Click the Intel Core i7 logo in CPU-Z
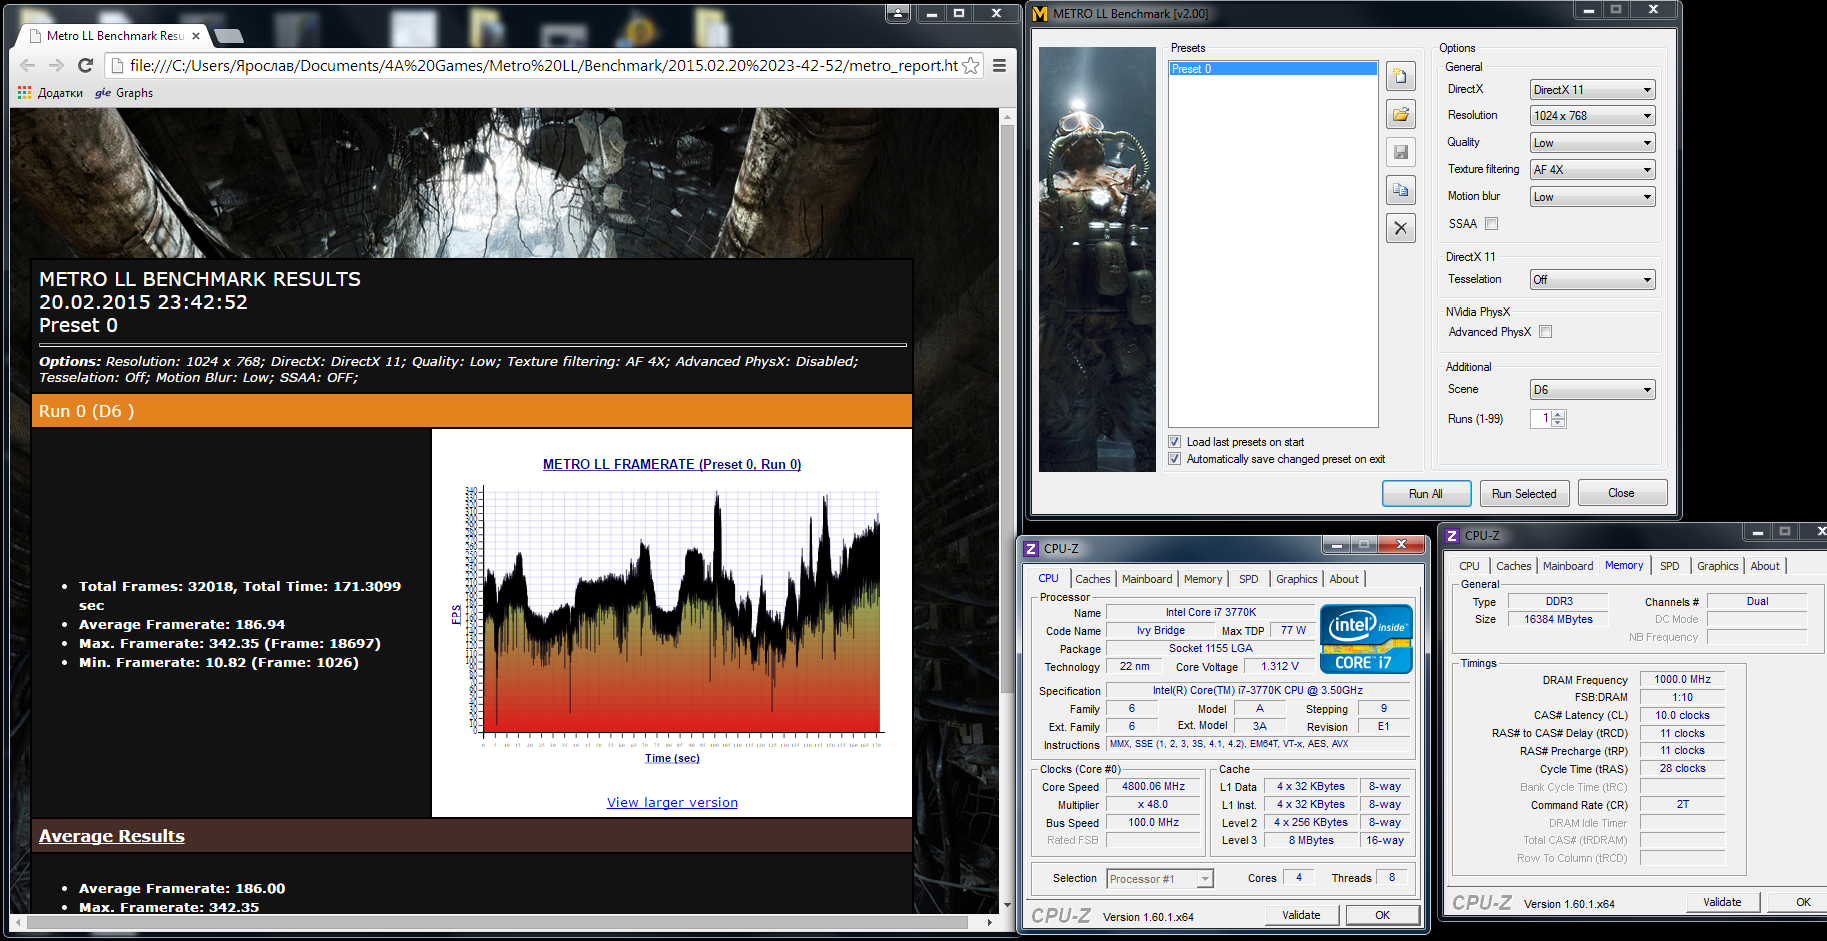The width and height of the screenshot is (1827, 941). tap(1366, 638)
